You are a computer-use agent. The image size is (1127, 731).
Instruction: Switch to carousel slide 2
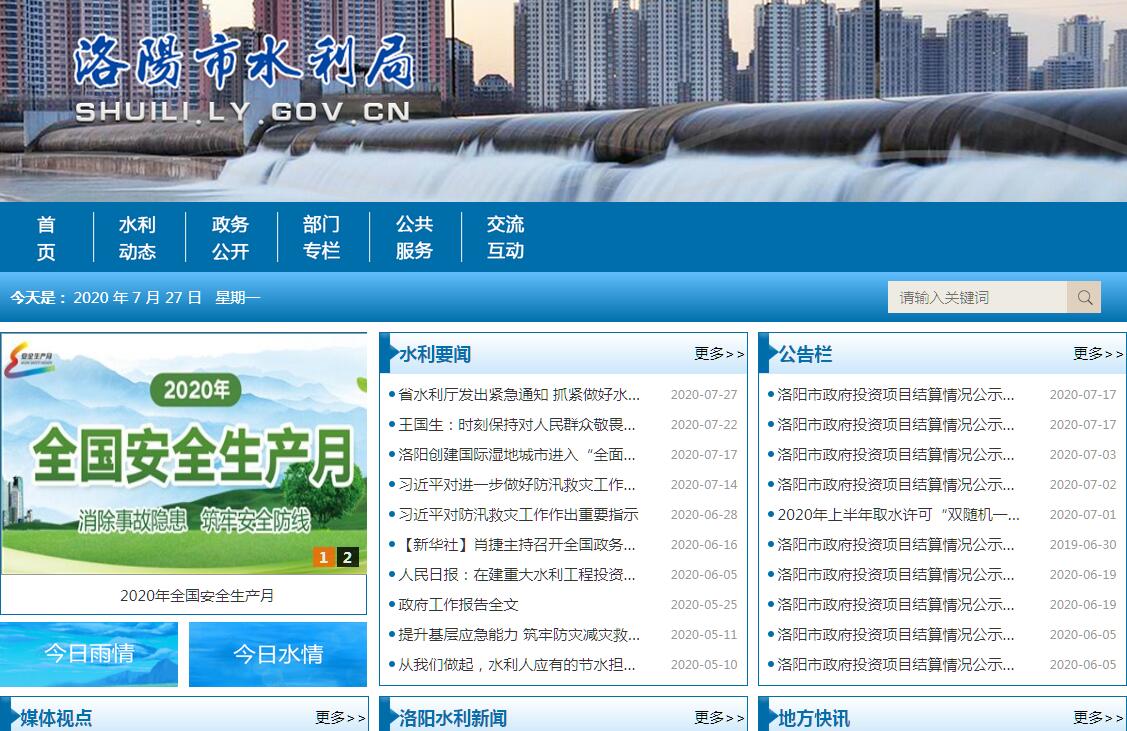tap(347, 557)
